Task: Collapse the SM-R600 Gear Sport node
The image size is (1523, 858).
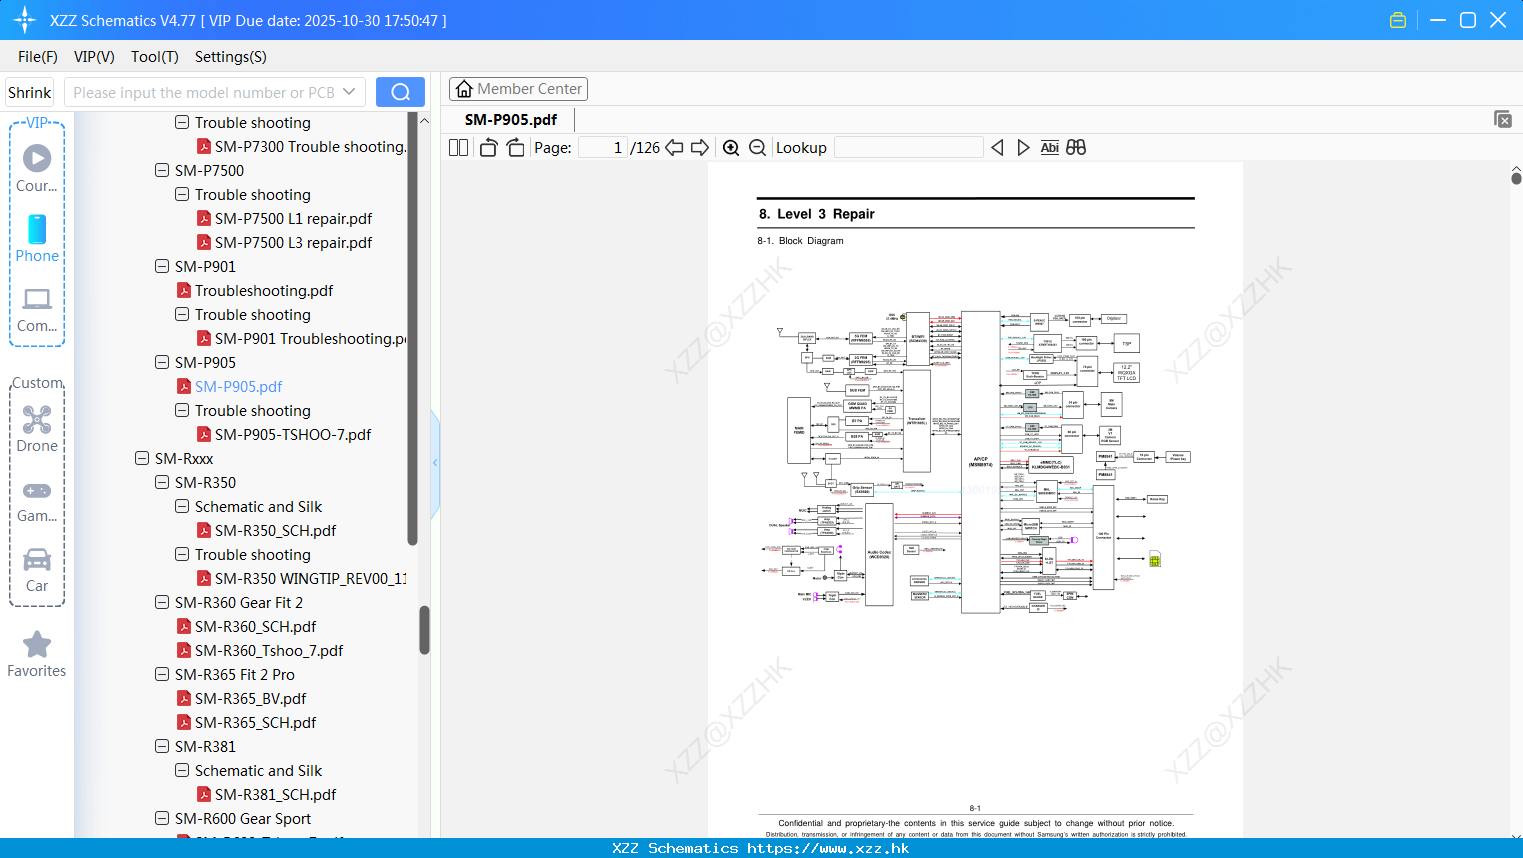Action: pyautogui.click(x=162, y=818)
